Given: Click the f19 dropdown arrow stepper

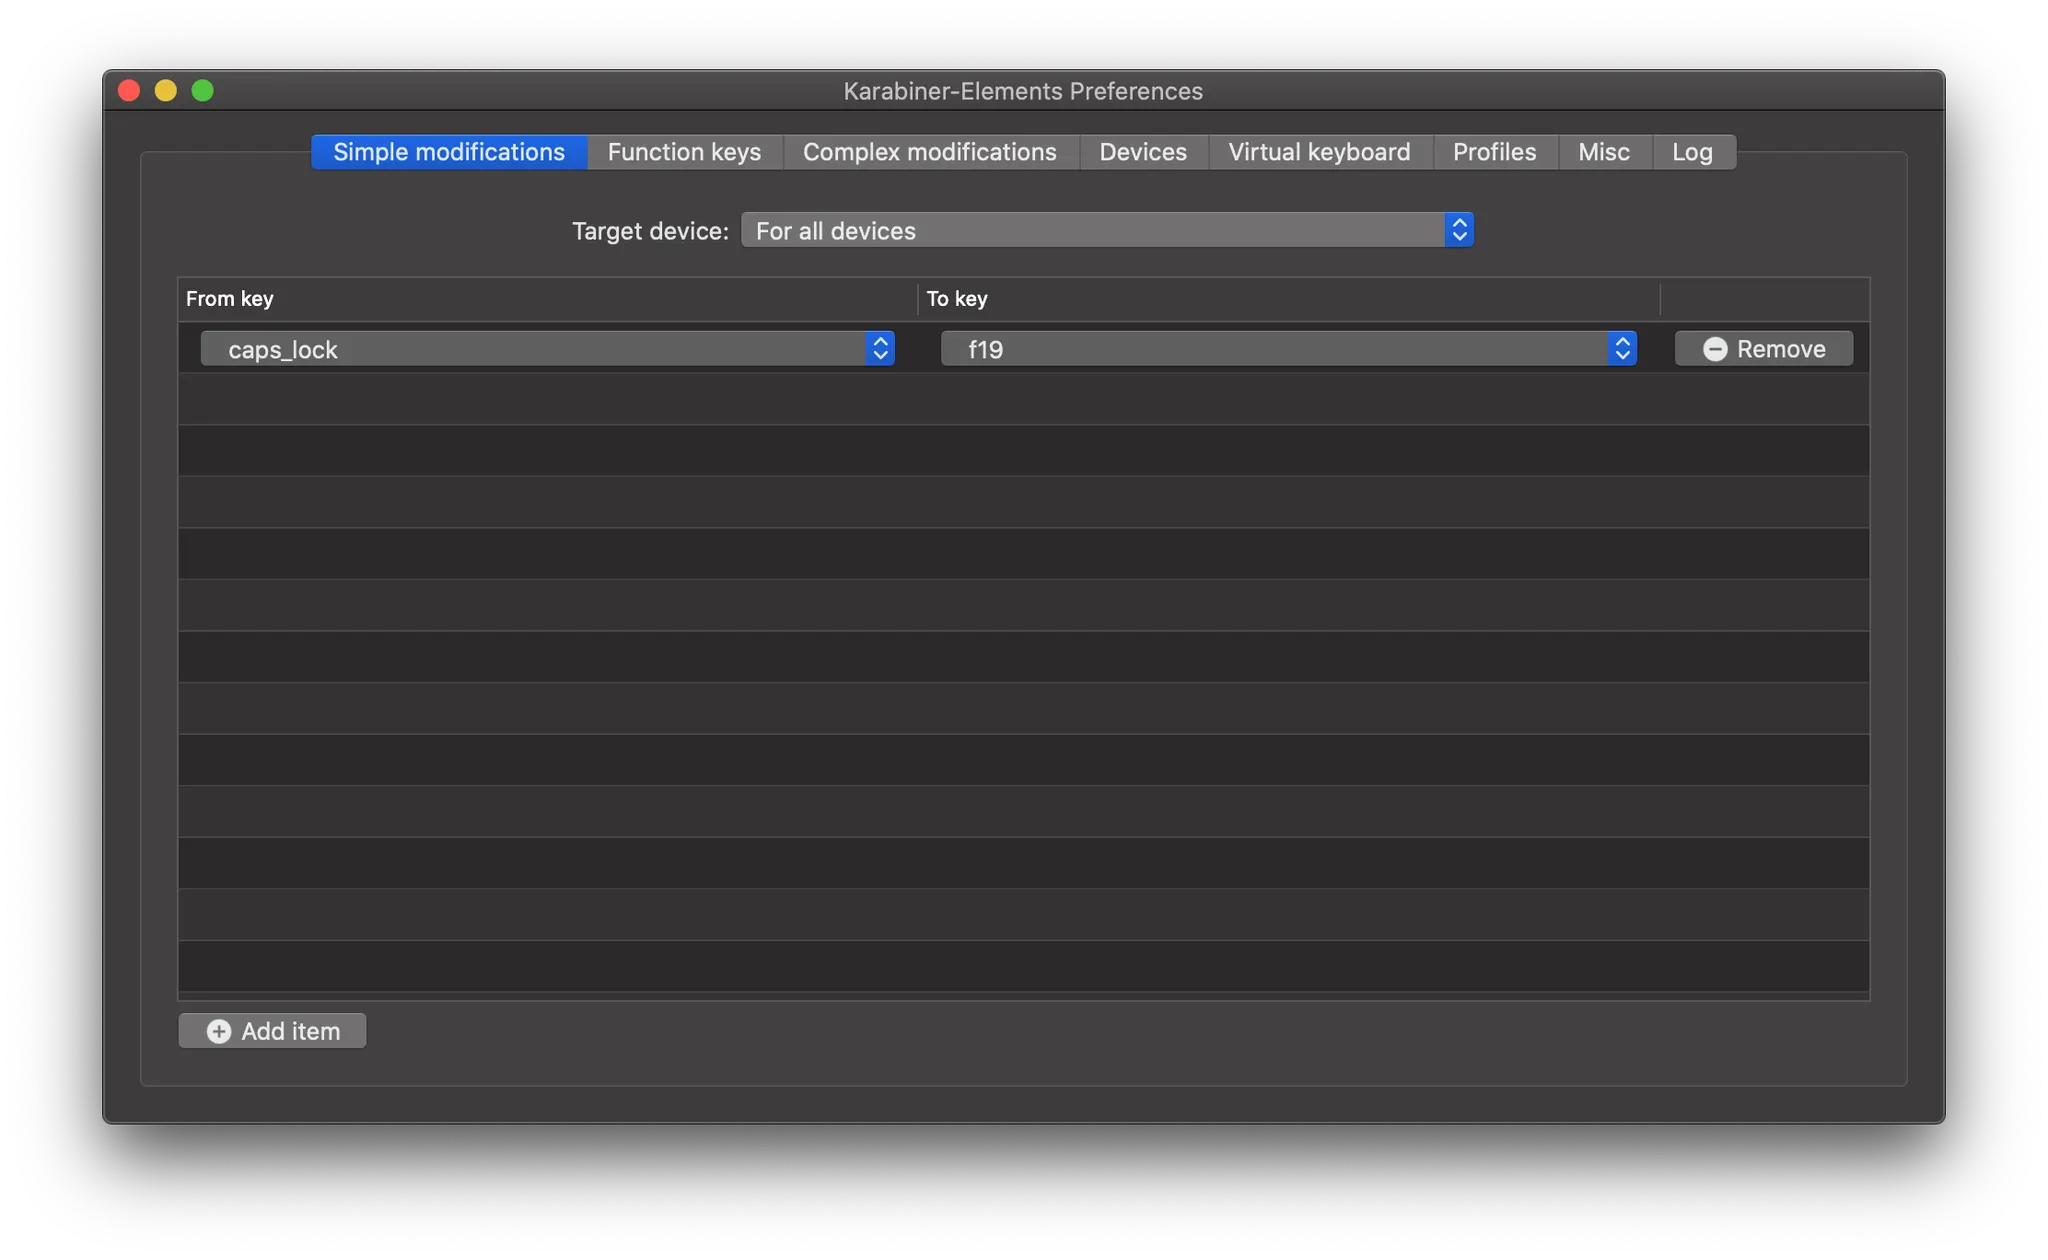Looking at the screenshot, I should point(1622,349).
